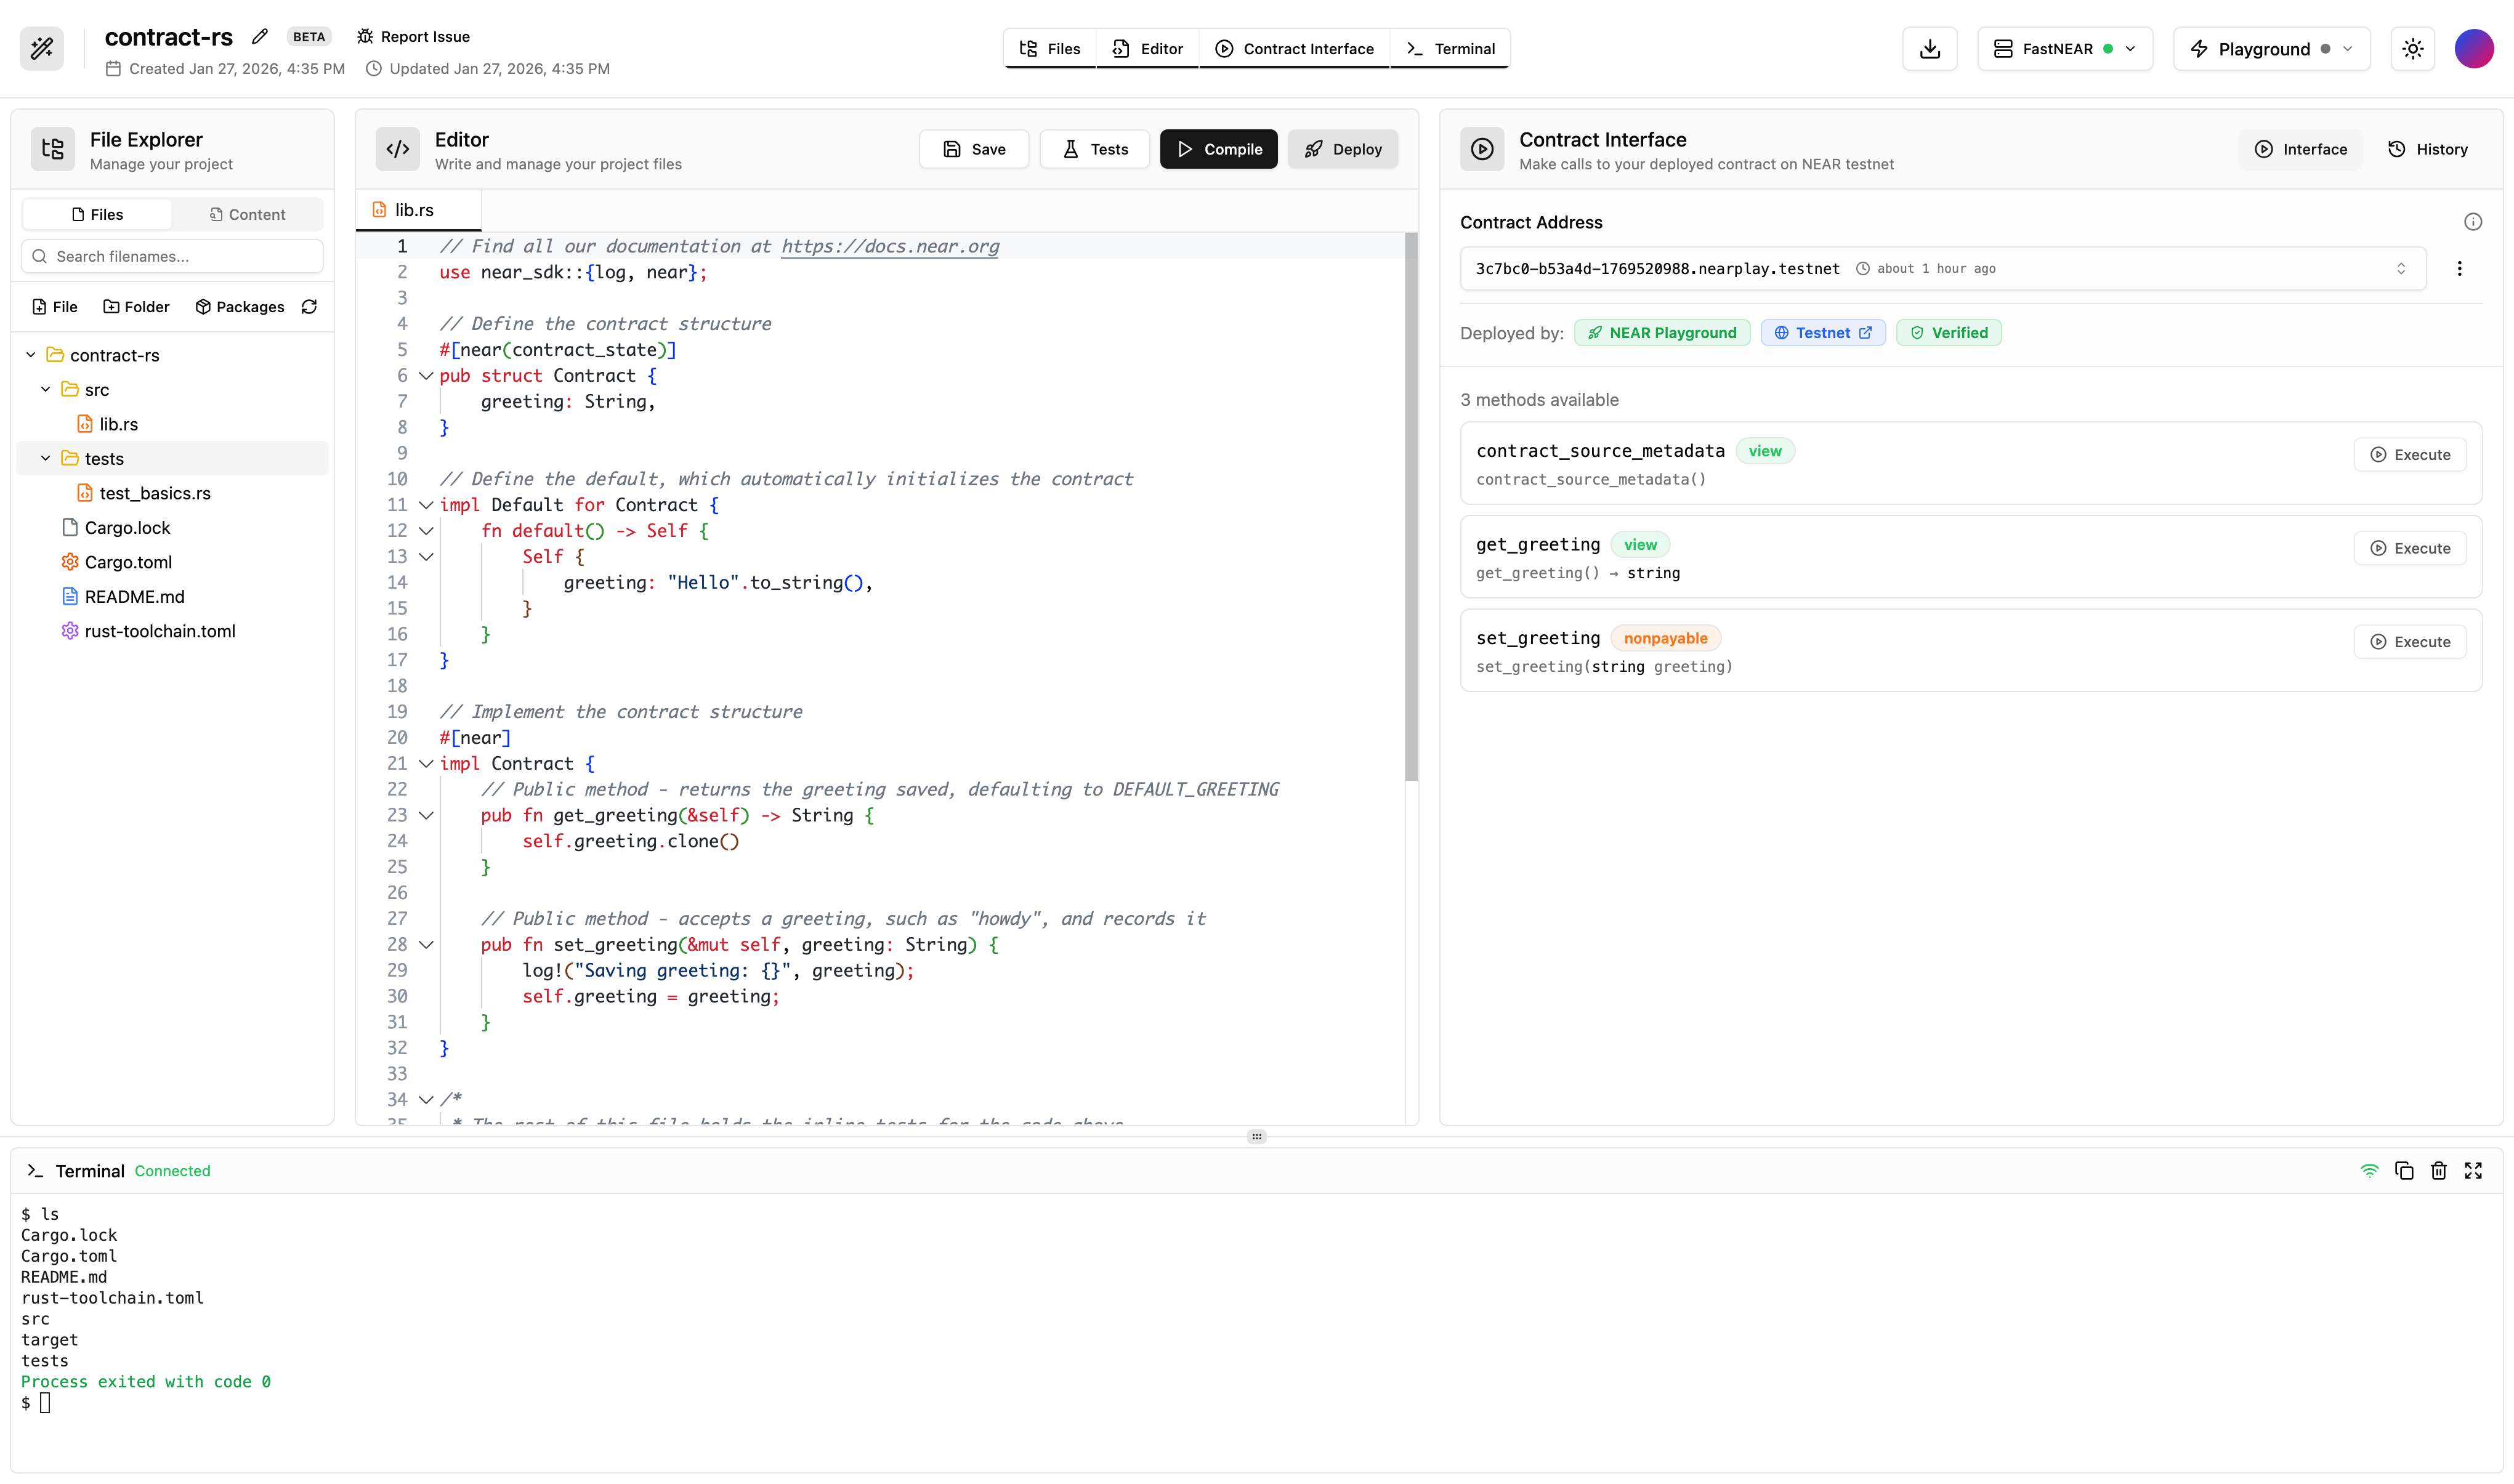Fold impl Default at line 11
Viewport: 2514px width, 1484px height.
pyautogui.click(x=426, y=505)
